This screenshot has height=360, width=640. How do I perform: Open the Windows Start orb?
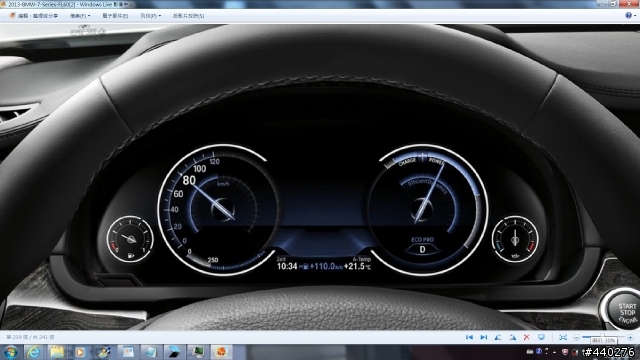11,352
